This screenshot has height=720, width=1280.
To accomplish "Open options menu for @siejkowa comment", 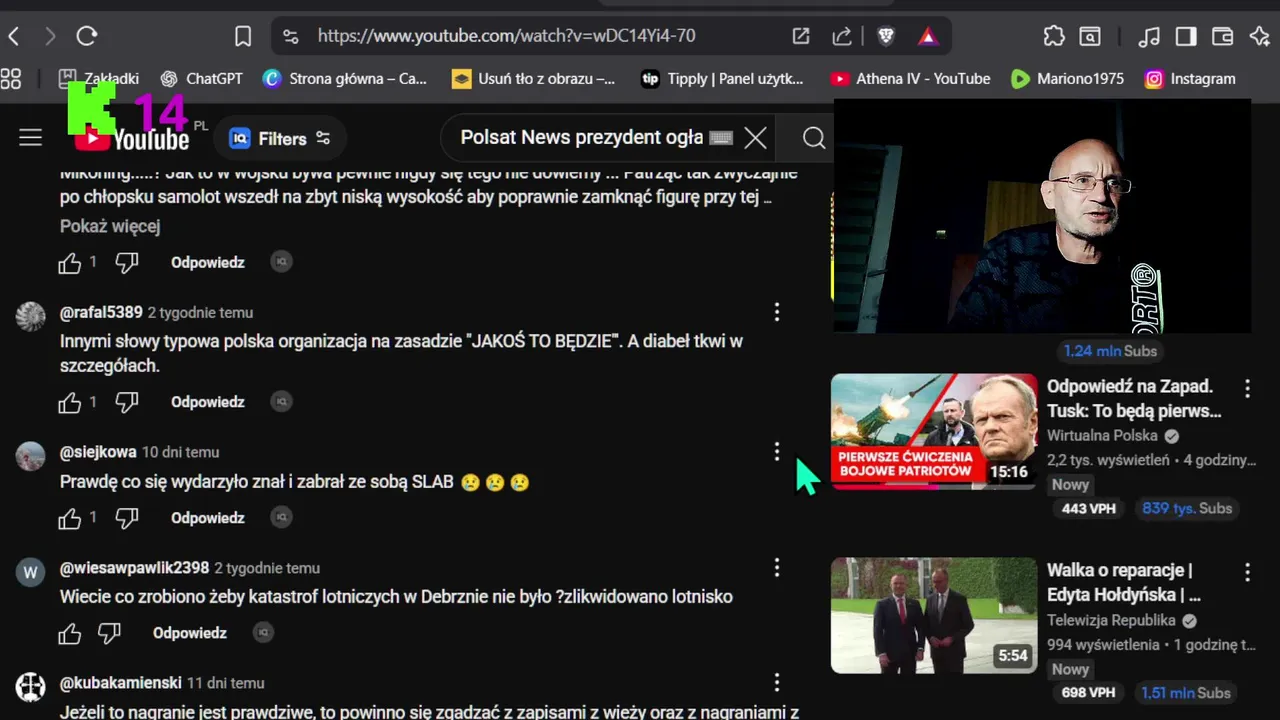I will 777,452.
